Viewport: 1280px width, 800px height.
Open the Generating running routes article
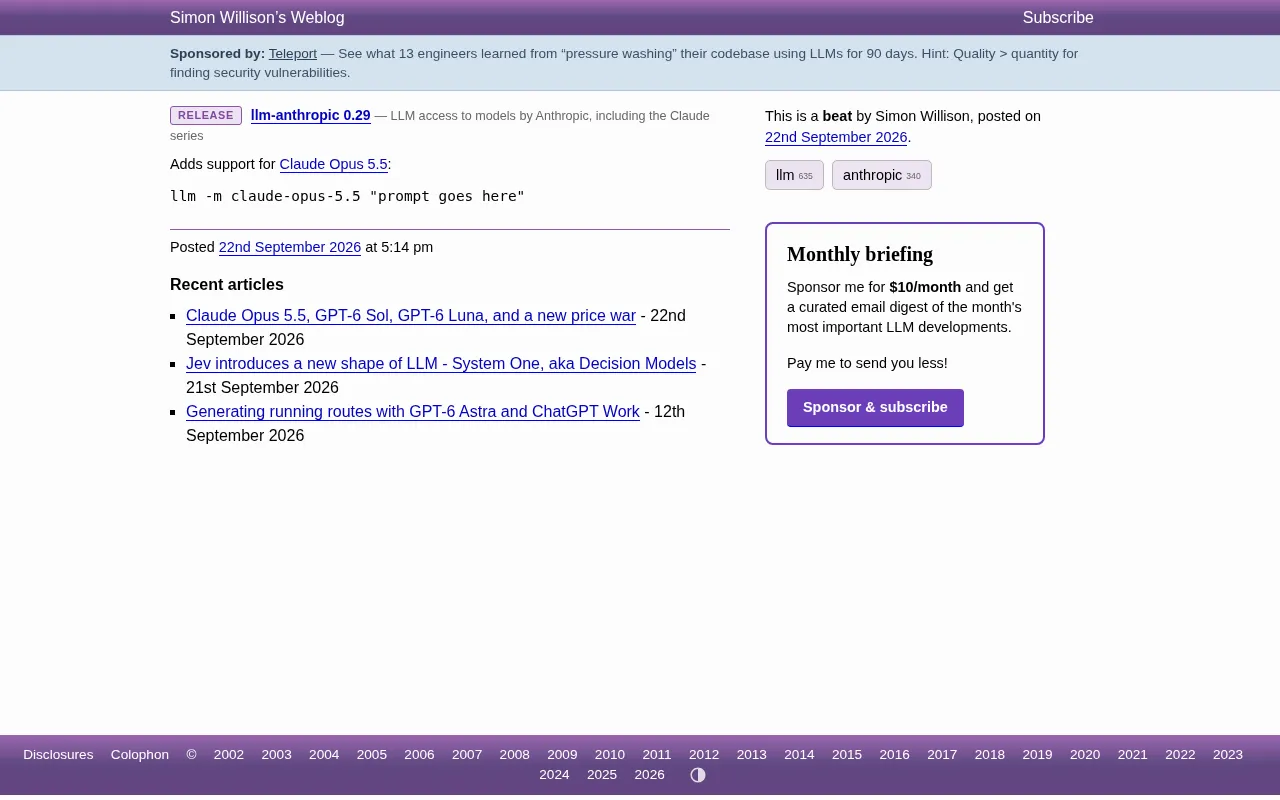(x=413, y=412)
